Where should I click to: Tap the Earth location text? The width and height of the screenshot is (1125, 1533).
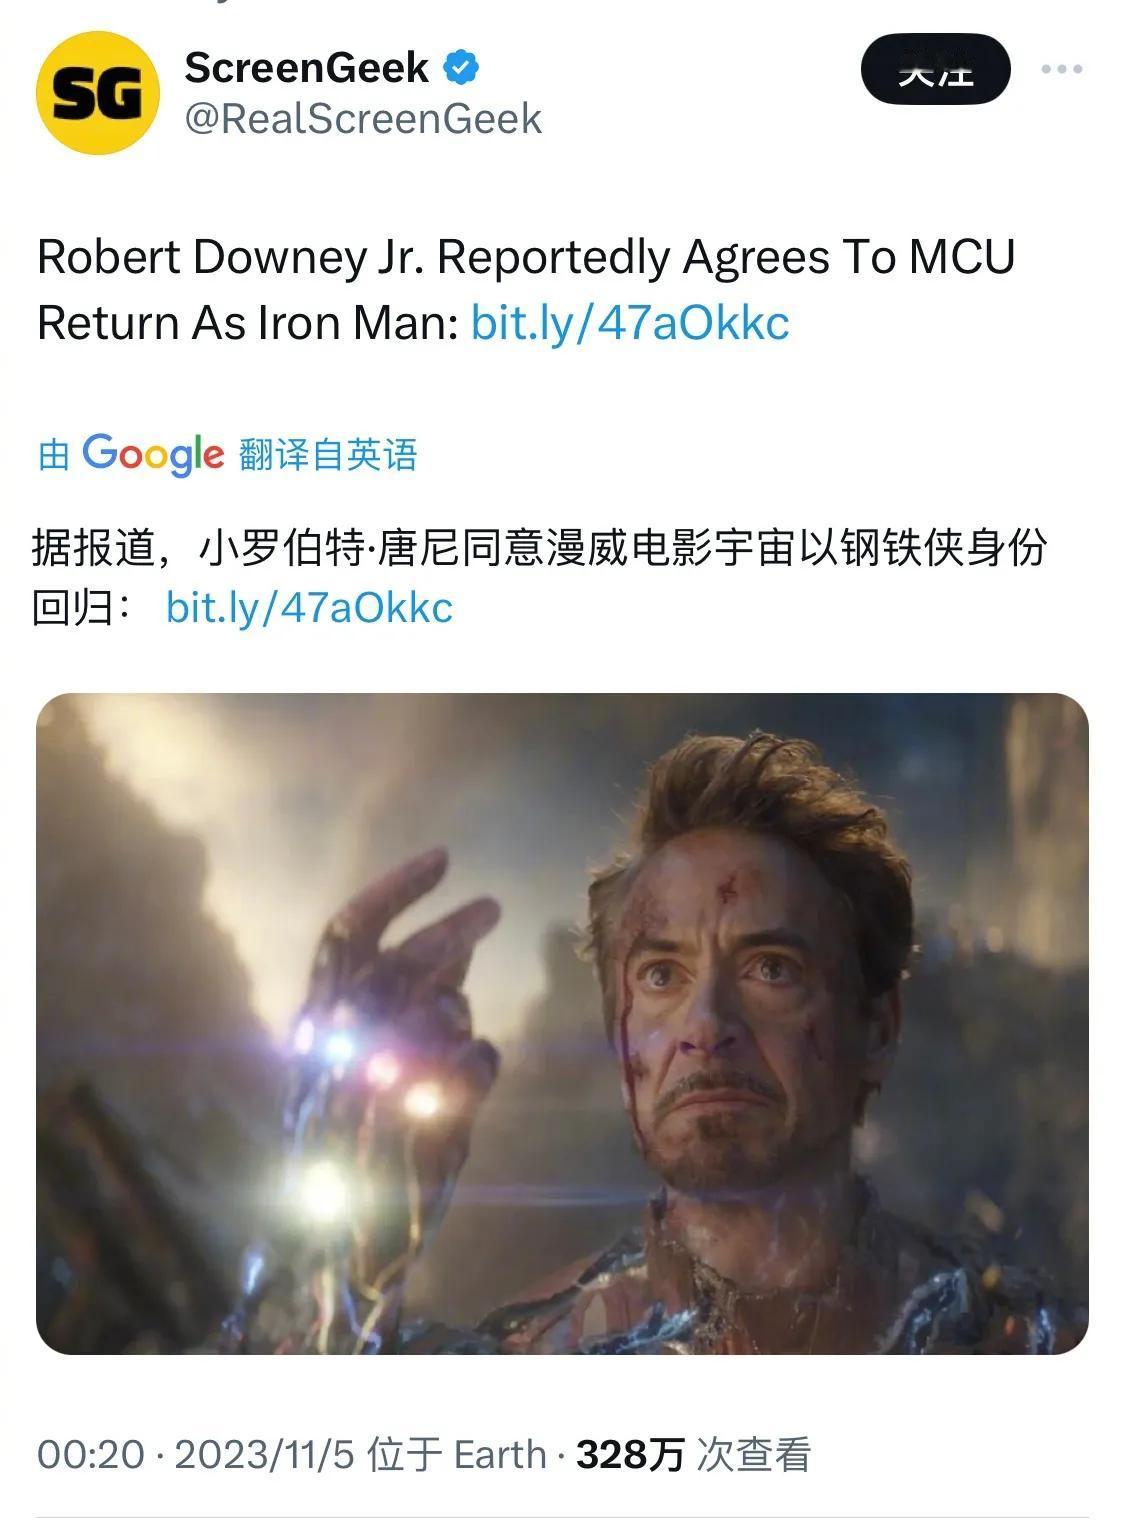[500, 1455]
